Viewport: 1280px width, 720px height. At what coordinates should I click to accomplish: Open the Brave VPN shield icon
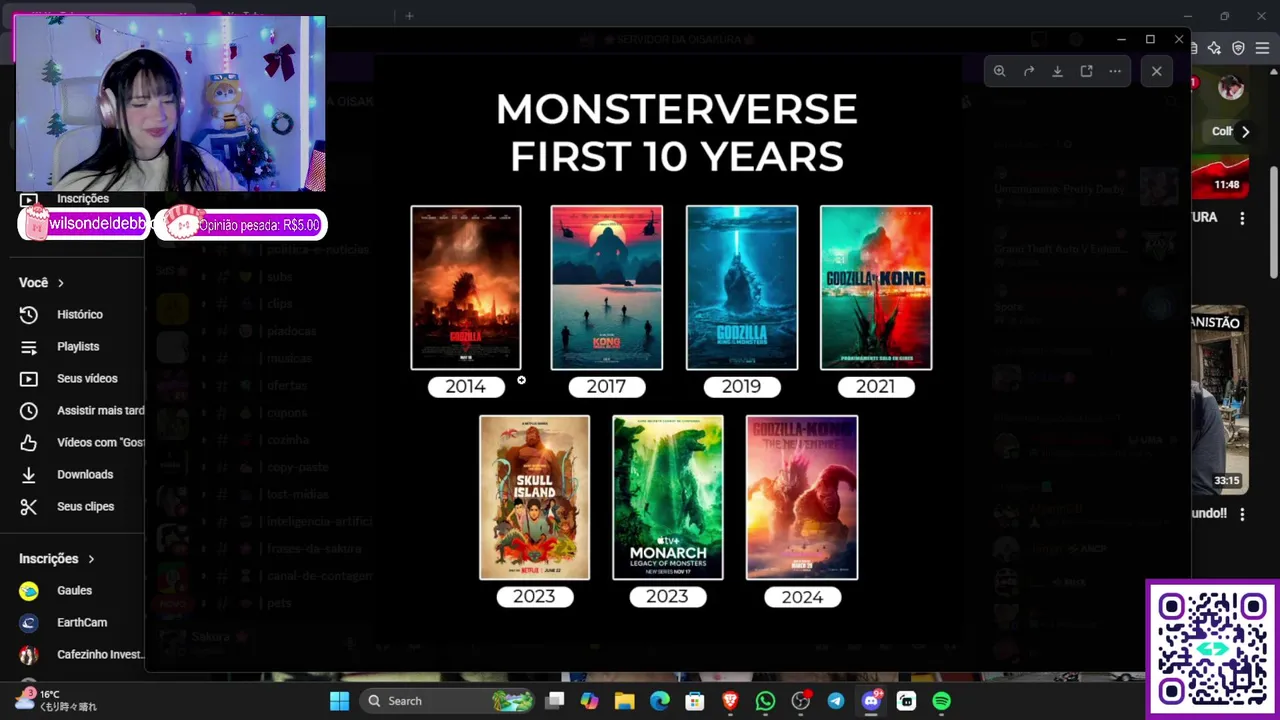pos(1238,48)
